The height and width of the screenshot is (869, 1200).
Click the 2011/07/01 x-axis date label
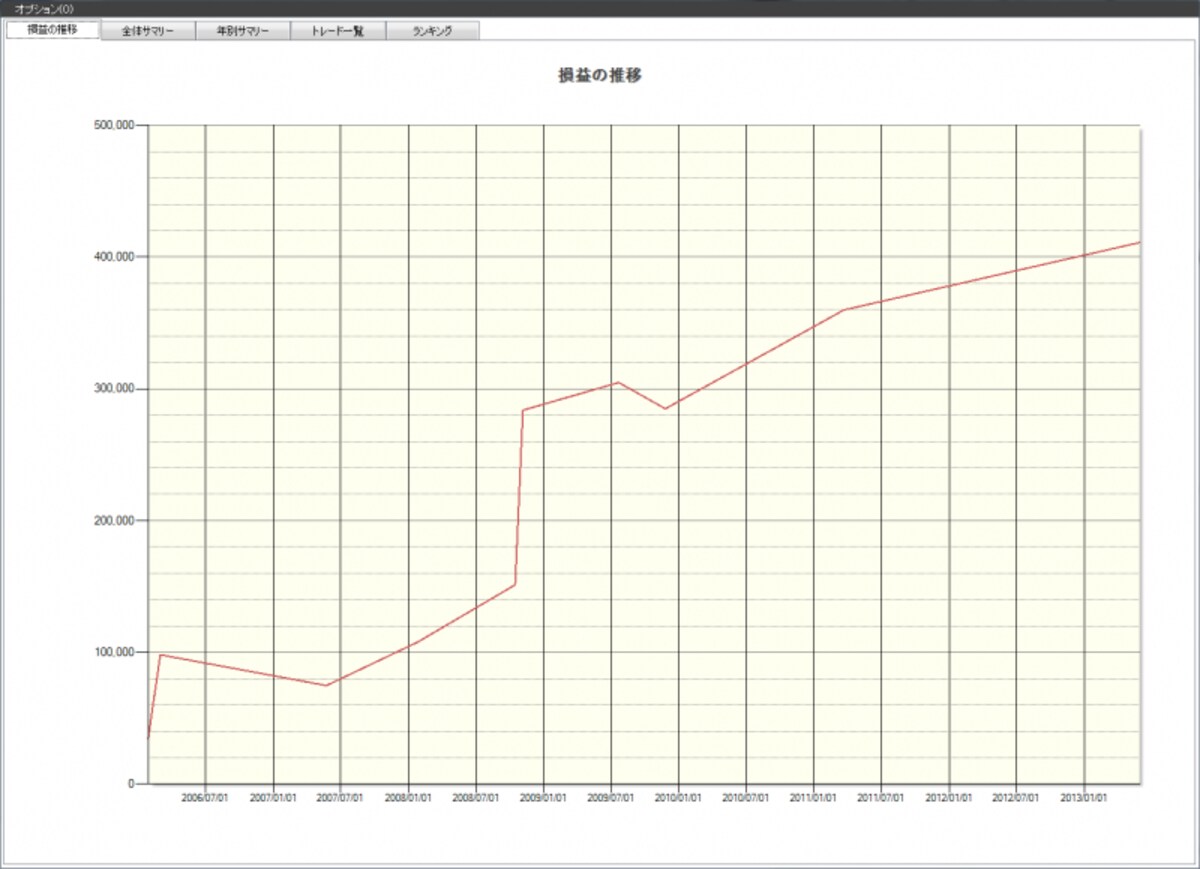(881, 799)
